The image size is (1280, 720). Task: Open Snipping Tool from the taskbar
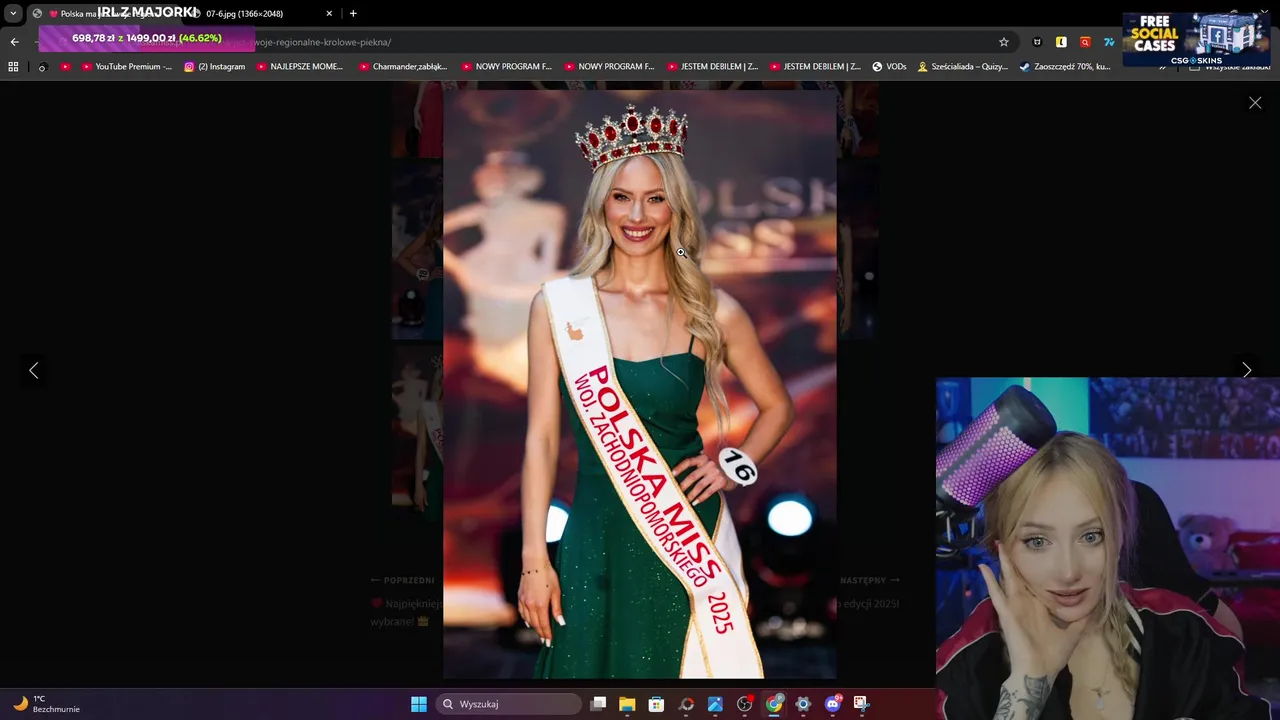[x=861, y=704]
